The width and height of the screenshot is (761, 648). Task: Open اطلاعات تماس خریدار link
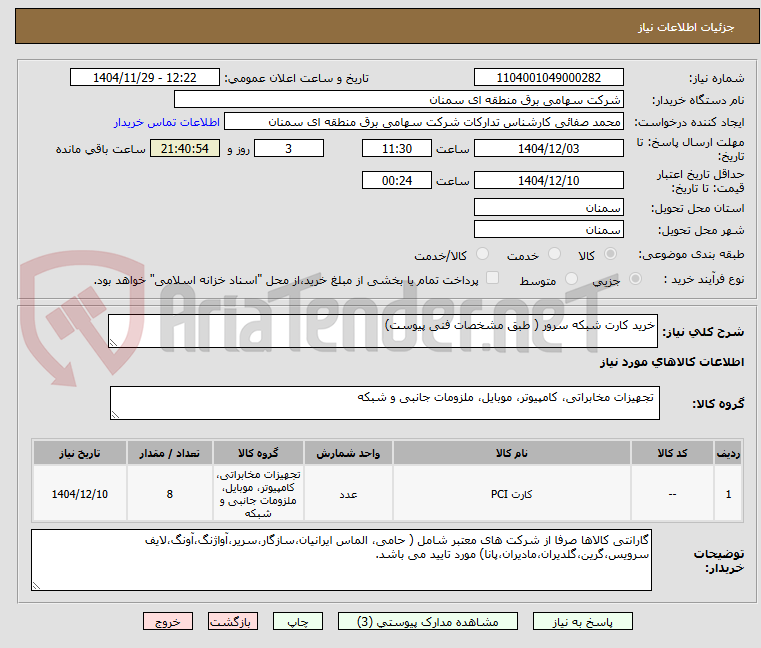coord(167,122)
